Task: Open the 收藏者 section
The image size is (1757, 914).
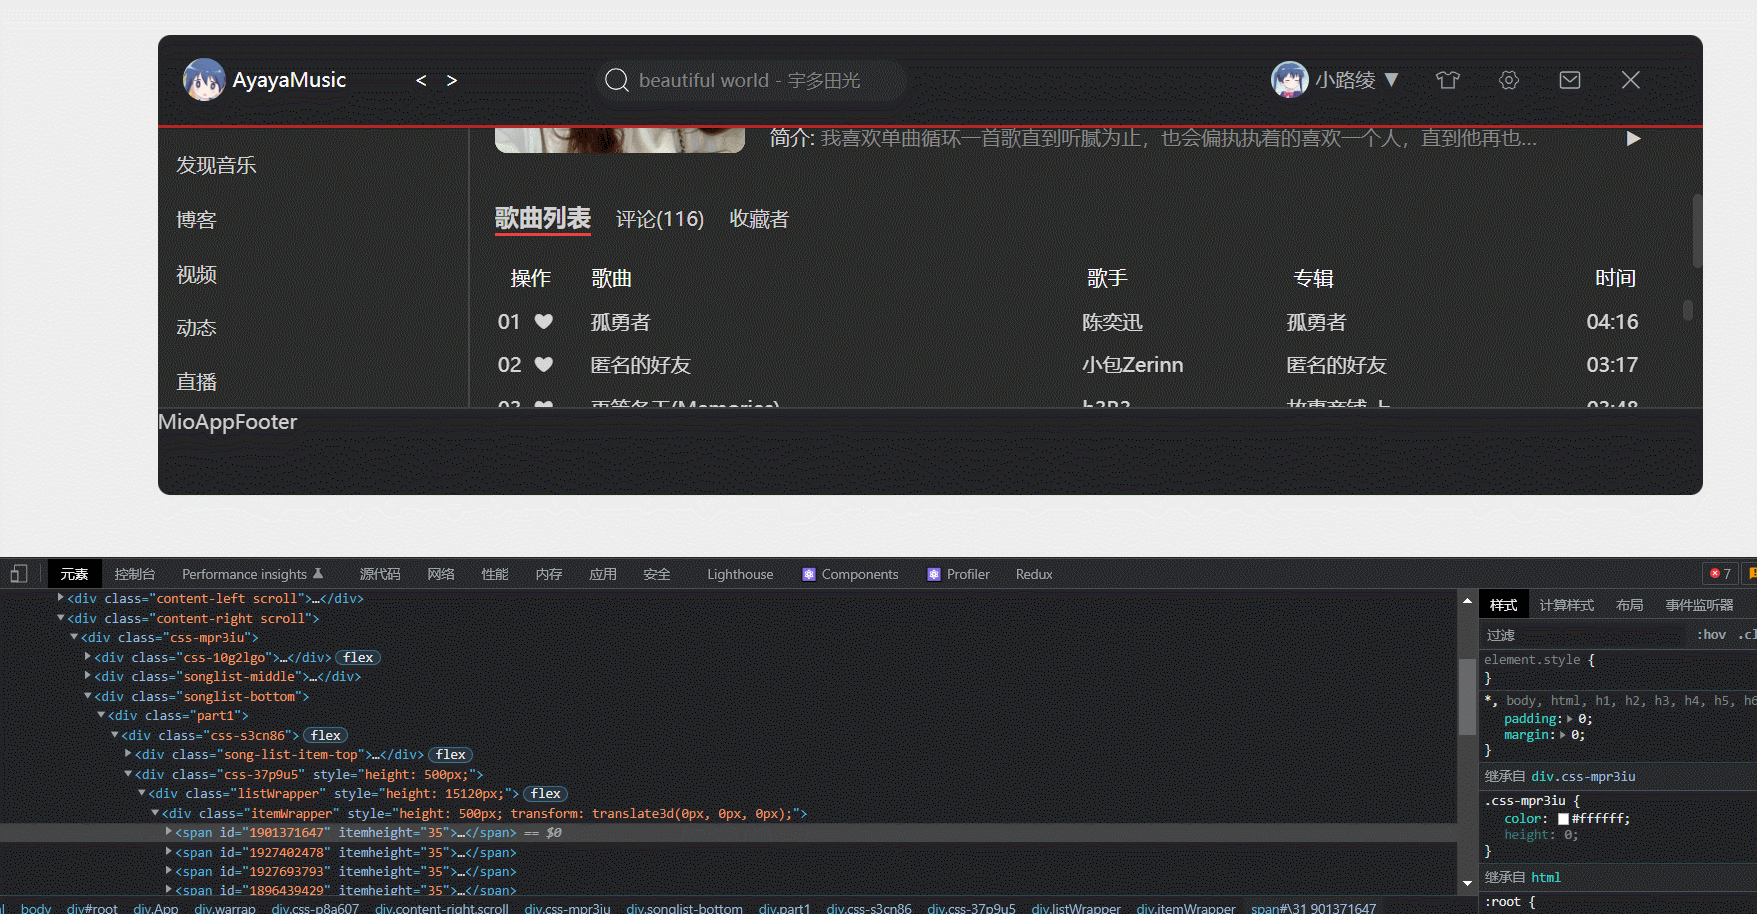Action: [x=758, y=218]
